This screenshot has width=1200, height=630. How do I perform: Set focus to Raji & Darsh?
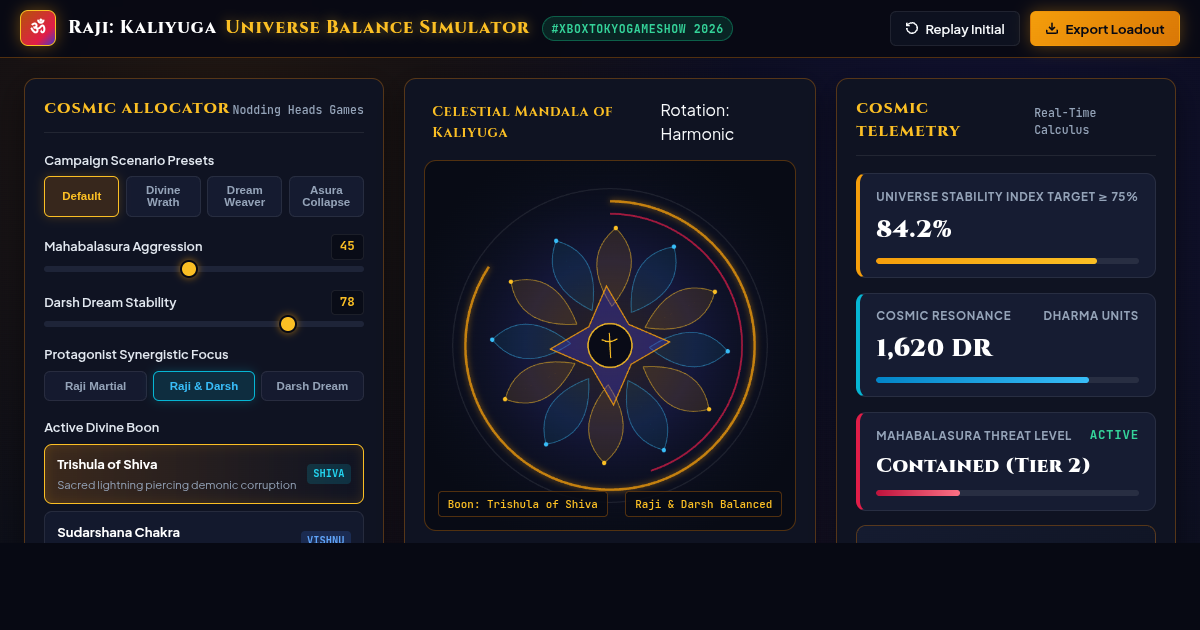(204, 386)
